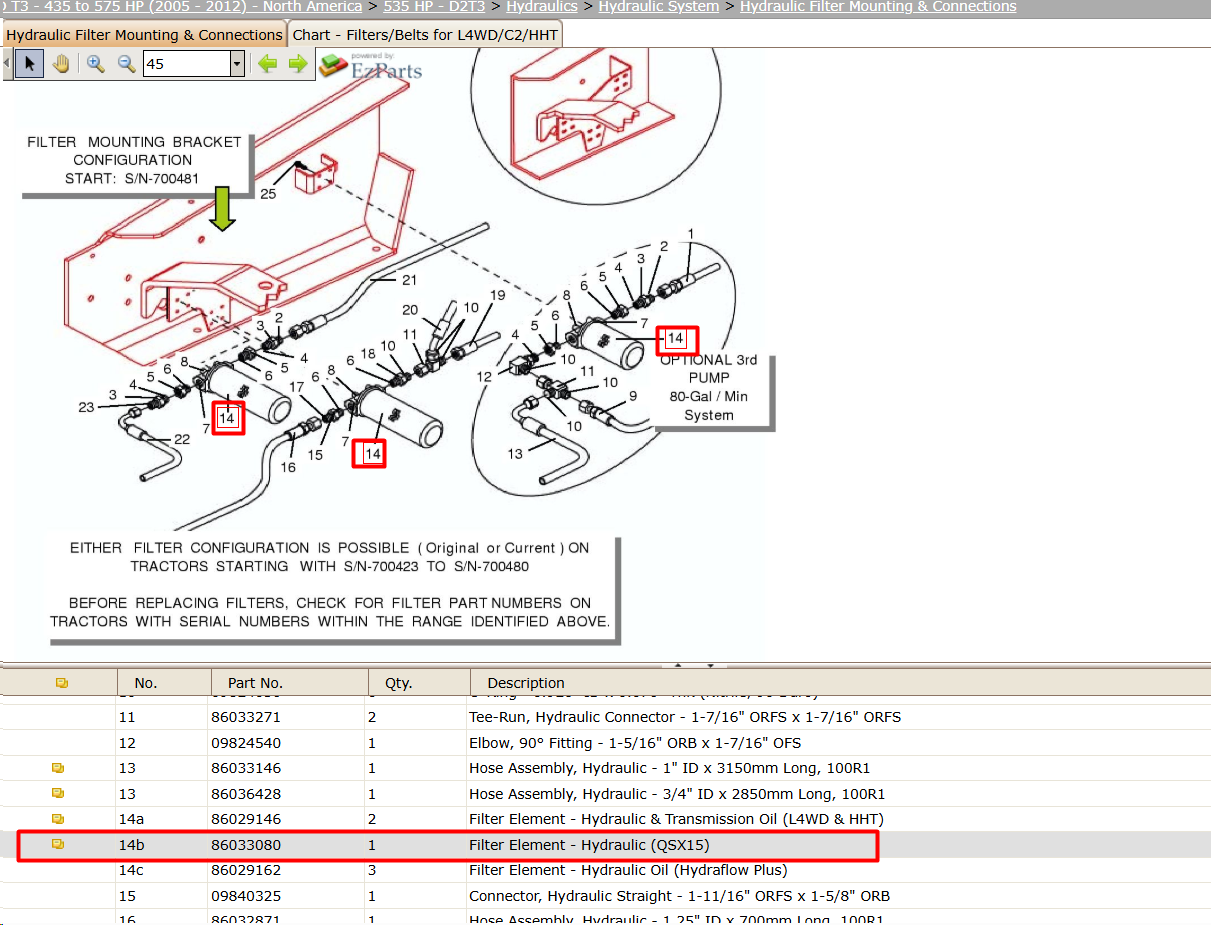Go to the Hydraulics breadcrumb link
Image resolution: width=1211 pixels, height=925 pixels.
pos(542,6)
